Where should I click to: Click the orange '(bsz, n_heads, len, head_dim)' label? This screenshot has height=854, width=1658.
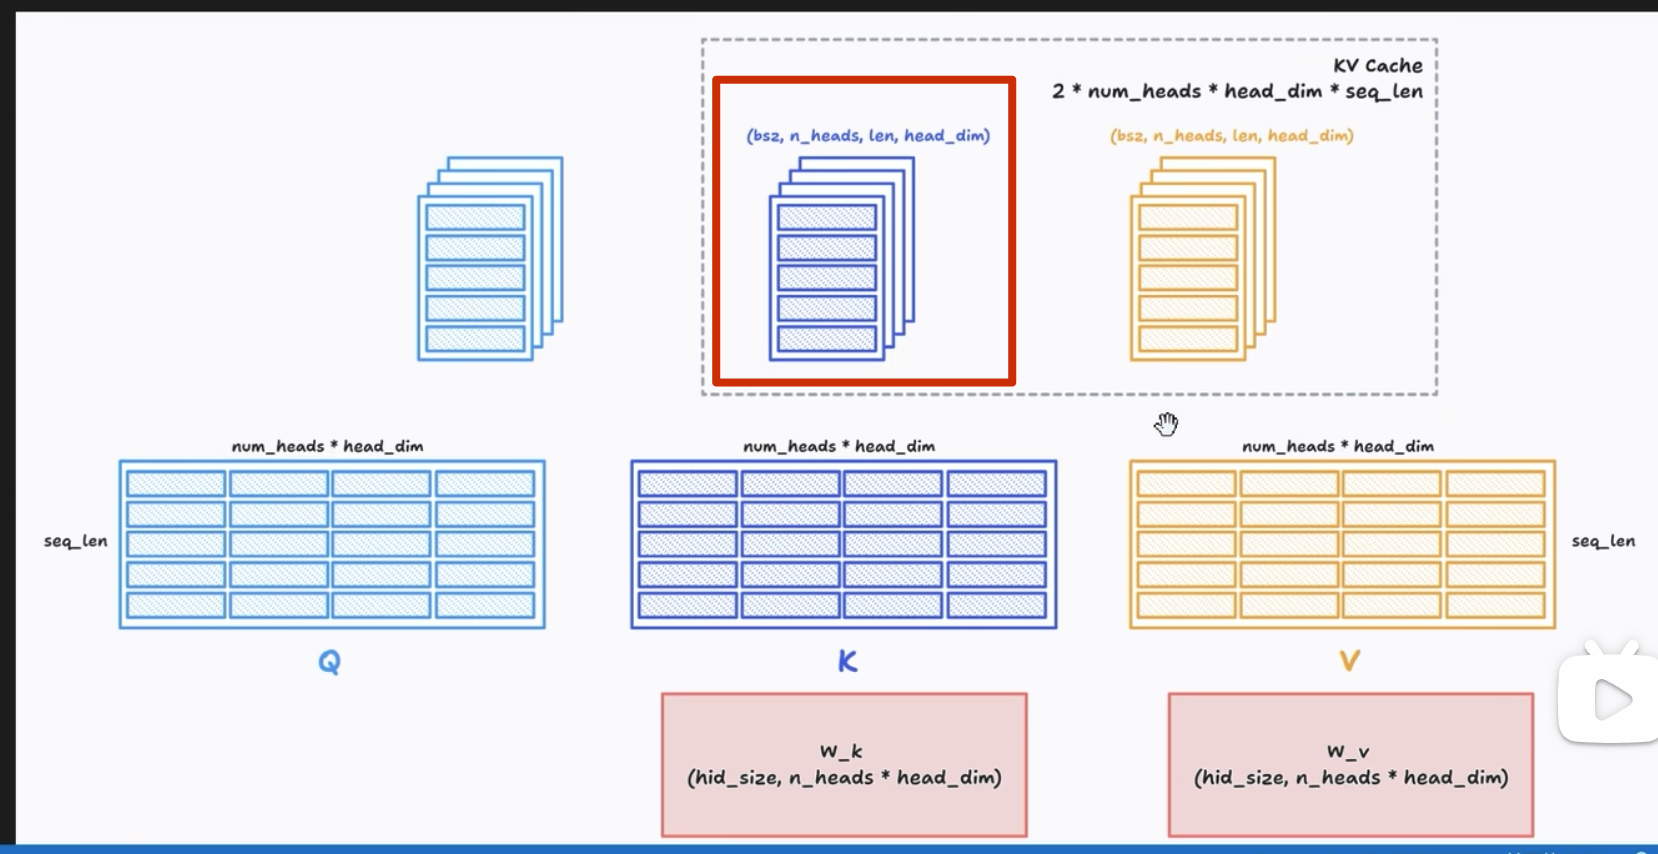[1231, 136]
